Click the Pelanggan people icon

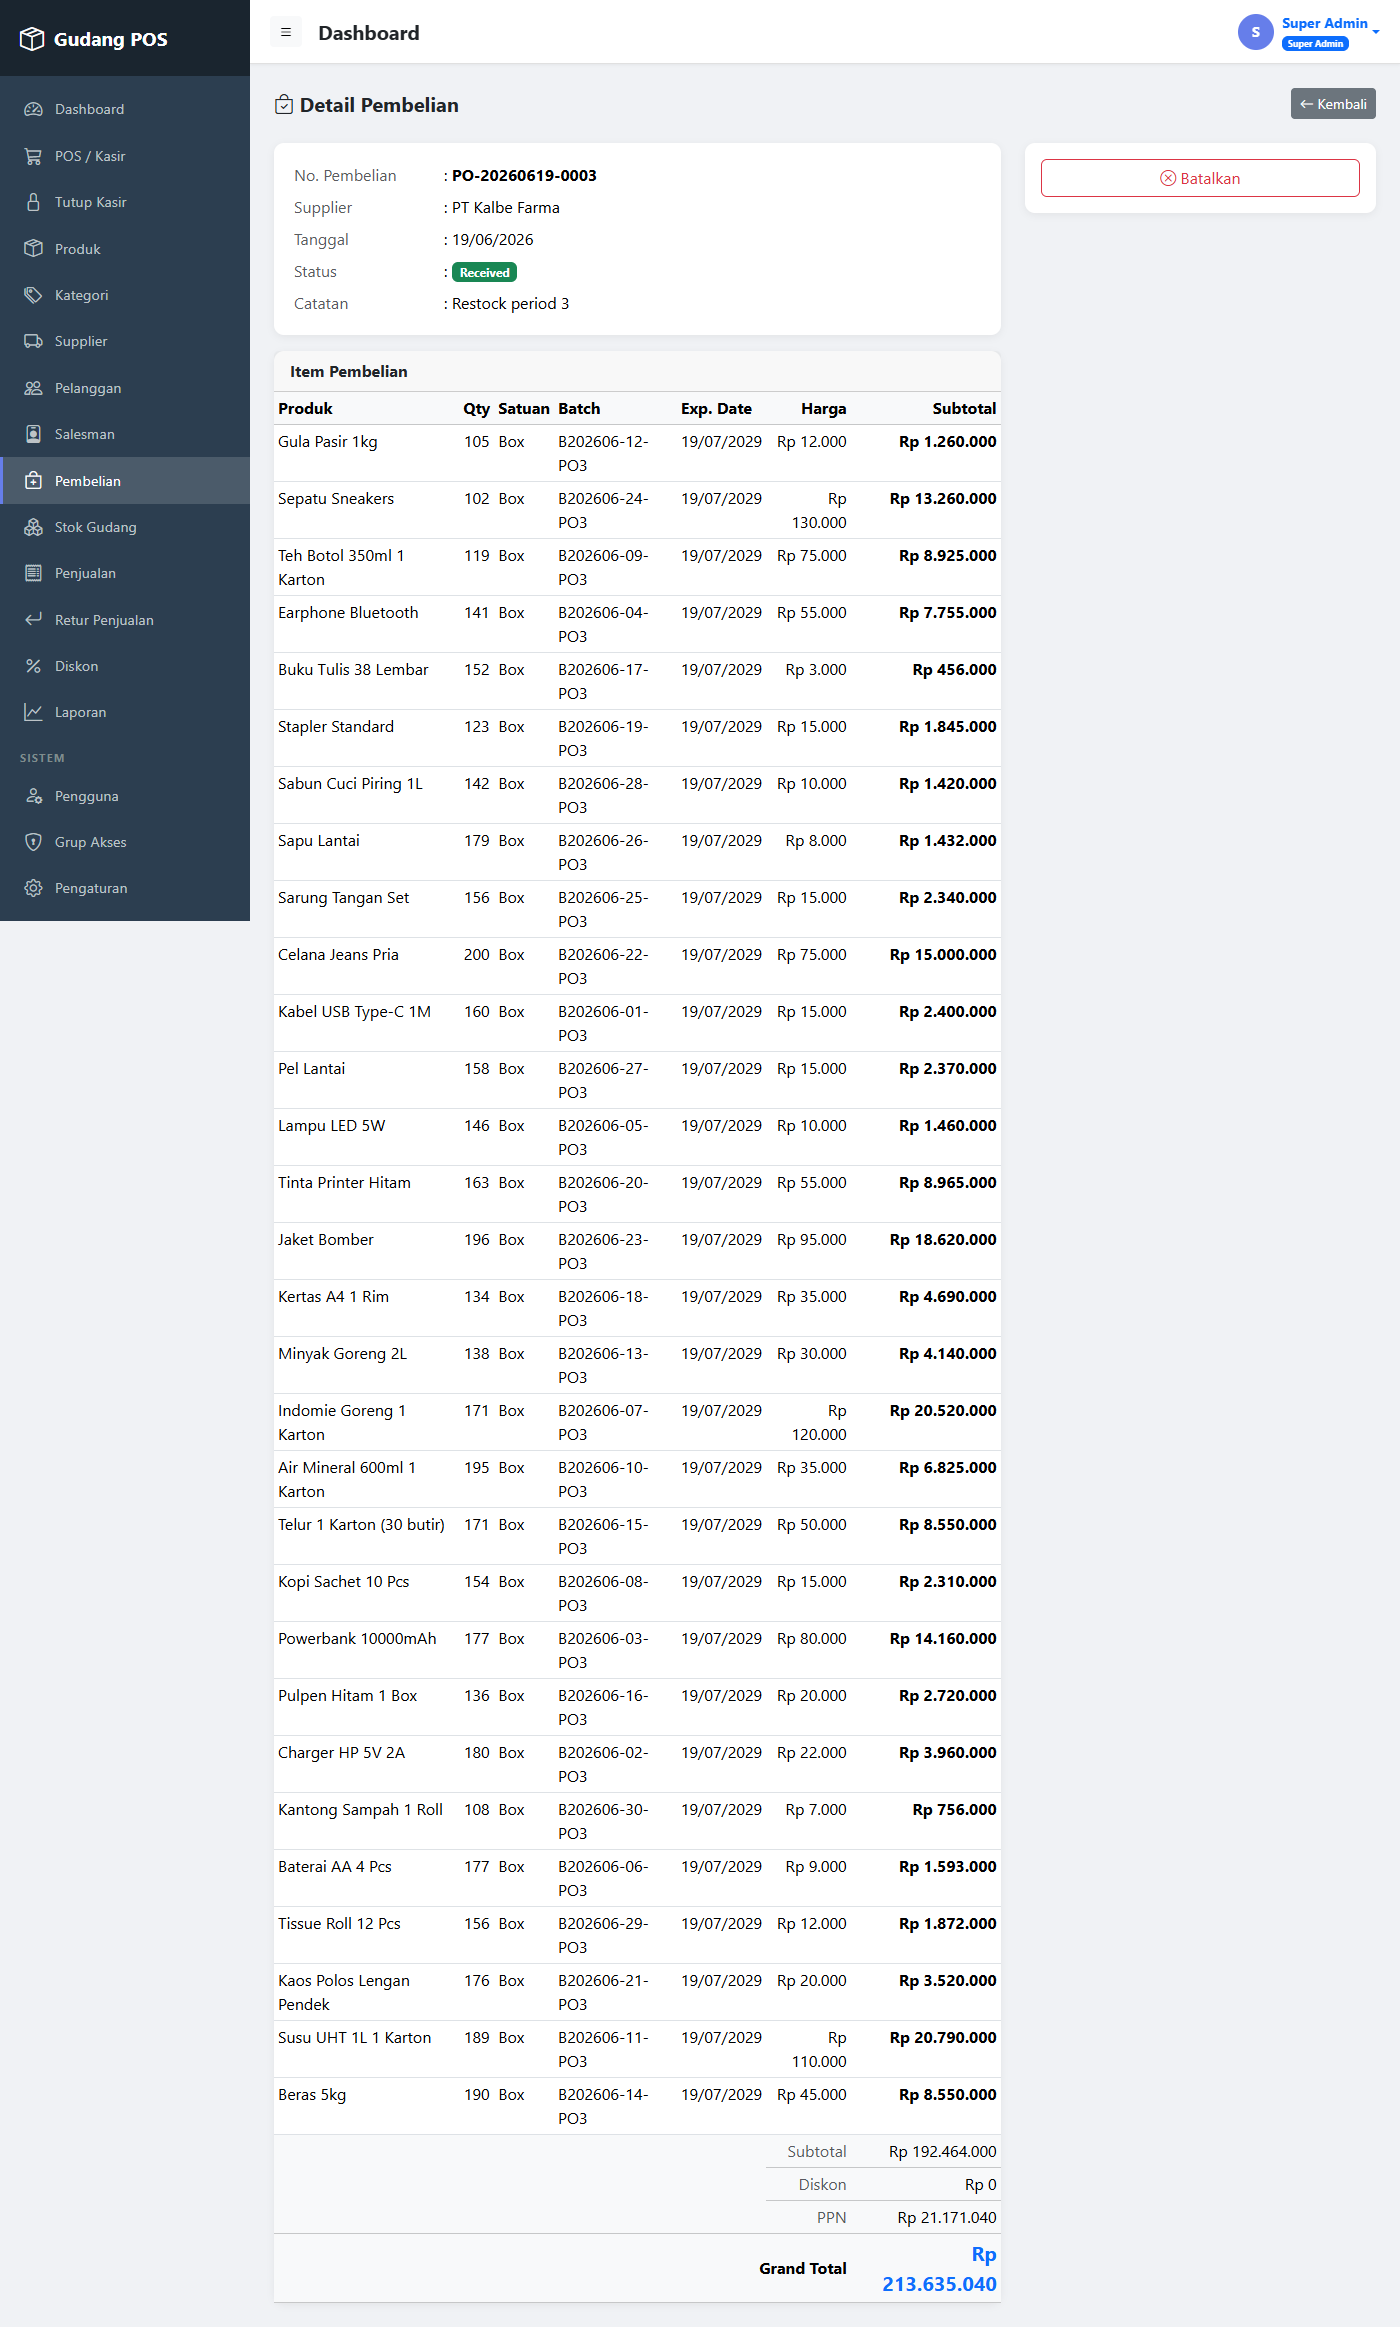(33, 388)
